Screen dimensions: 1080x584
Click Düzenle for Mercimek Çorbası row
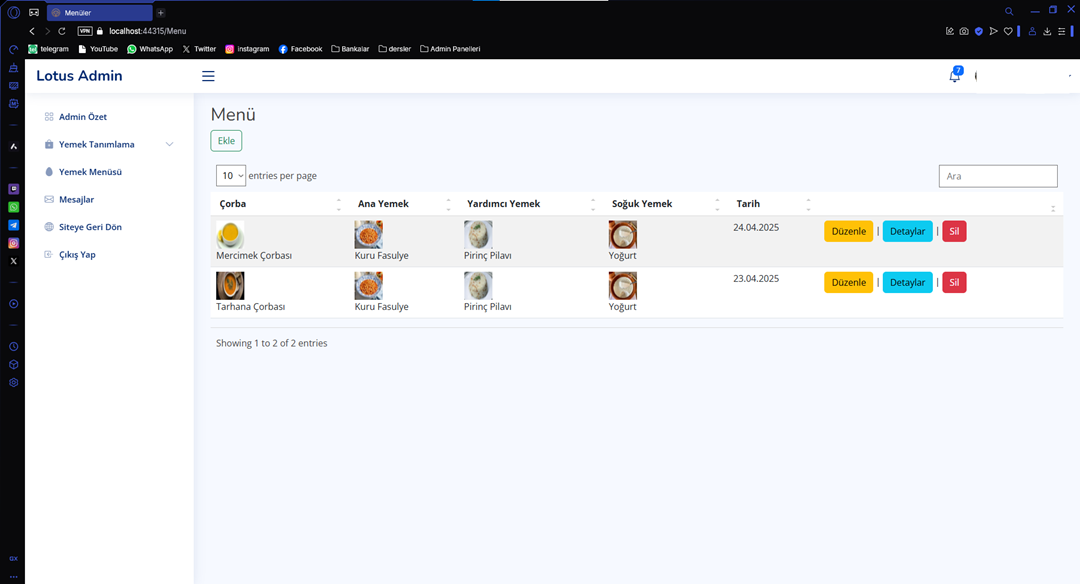pyautogui.click(x=848, y=231)
